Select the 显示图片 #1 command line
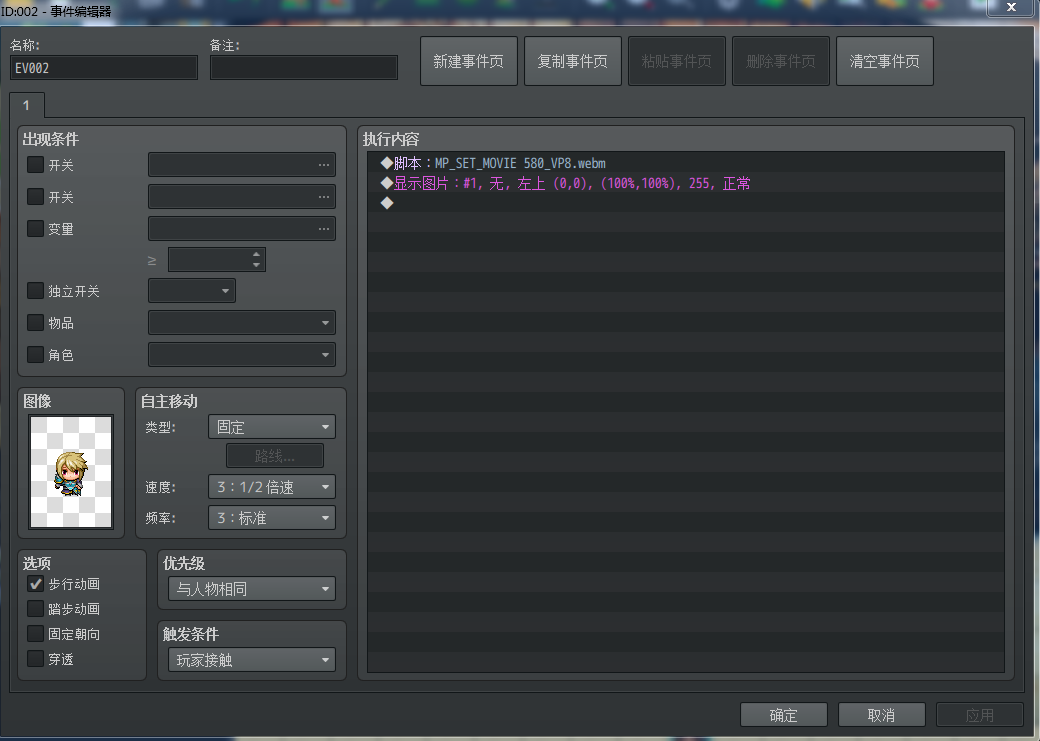The width and height of the screenshot is (1040, 741). tap(686, 183)
